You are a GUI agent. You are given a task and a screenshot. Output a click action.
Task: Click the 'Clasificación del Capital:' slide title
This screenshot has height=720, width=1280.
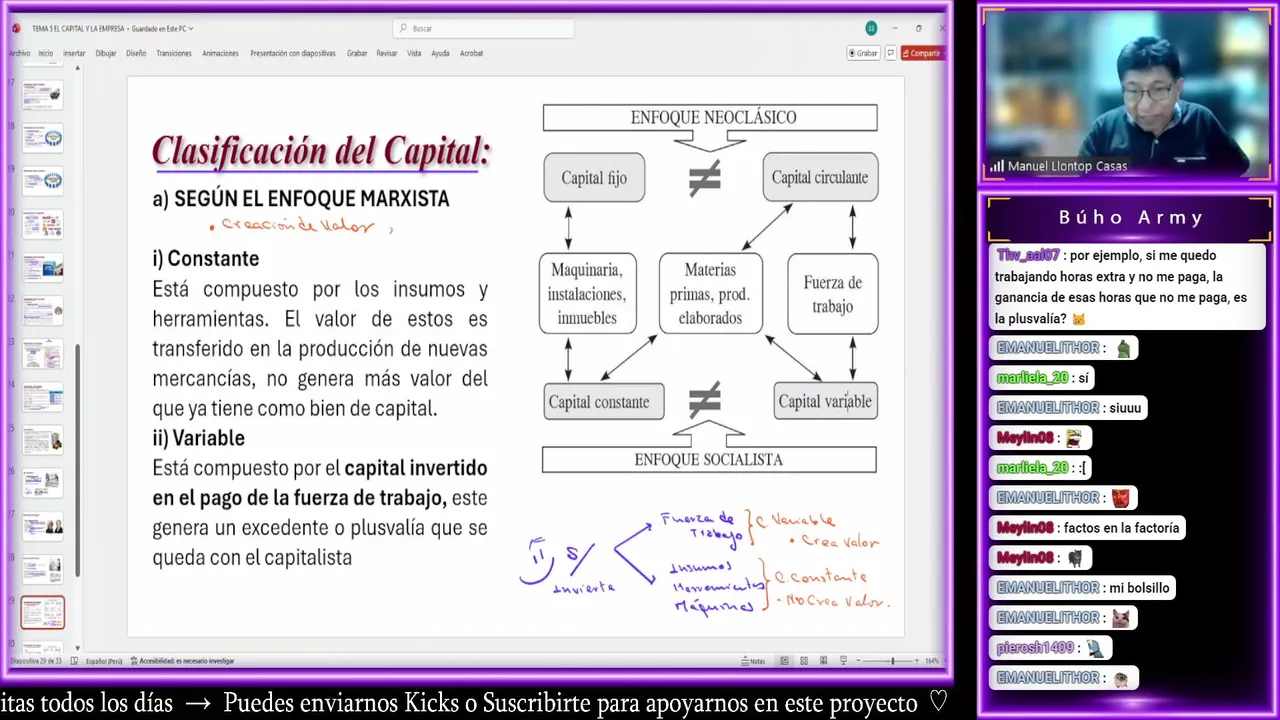[x=321, y=152]
